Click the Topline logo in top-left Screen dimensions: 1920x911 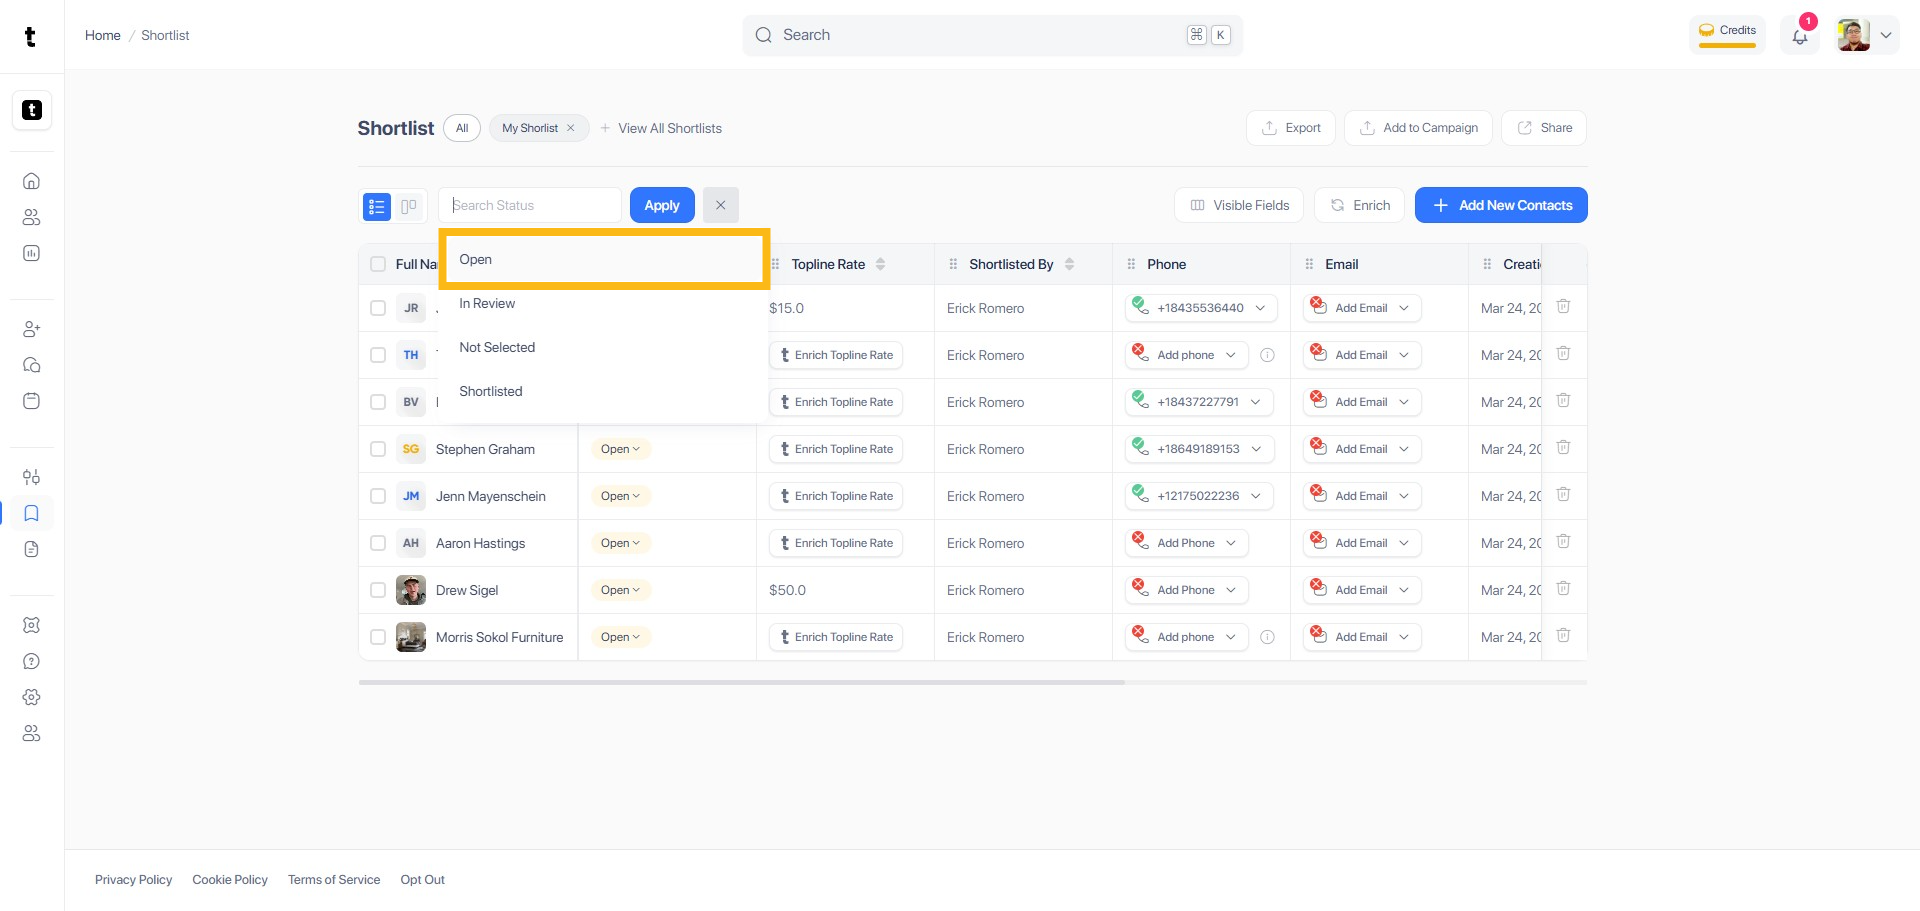tap(30, 36)
